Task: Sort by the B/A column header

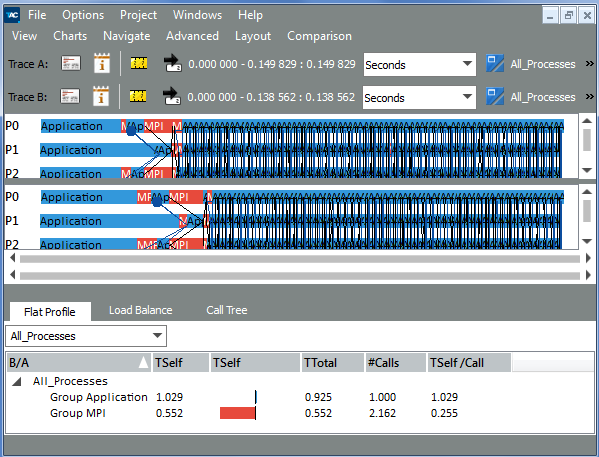Action: [x=79, y=362]
